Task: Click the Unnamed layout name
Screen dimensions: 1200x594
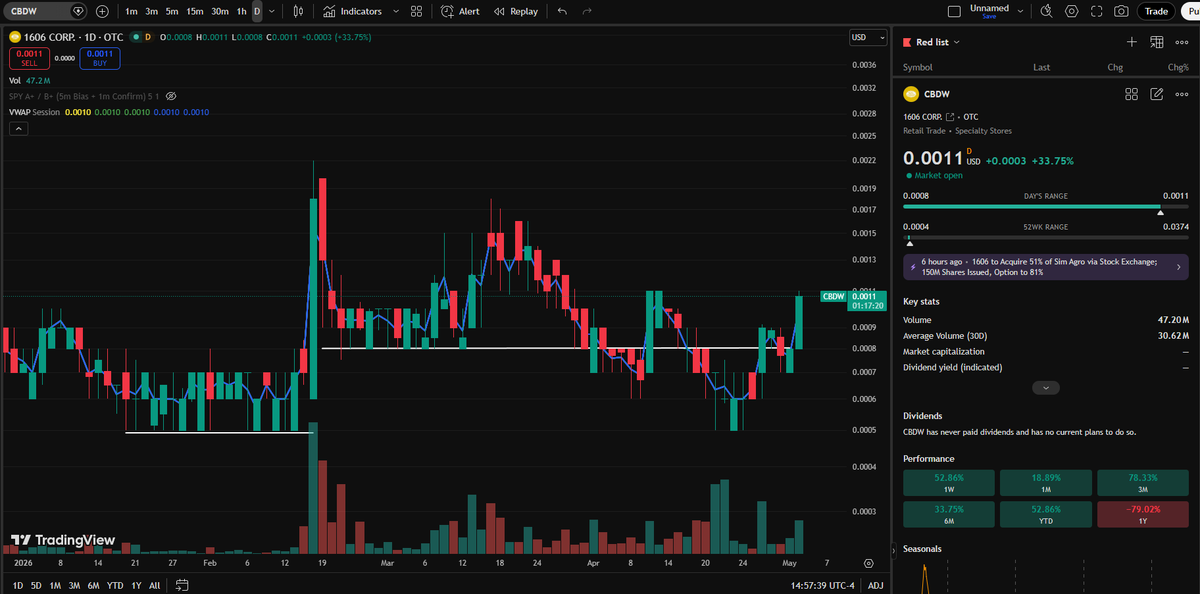Action: (x=989, y=8)
